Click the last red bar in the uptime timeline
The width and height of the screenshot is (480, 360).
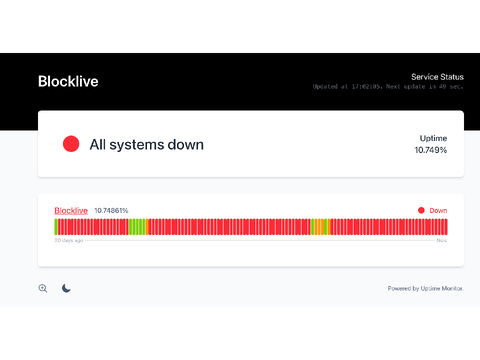(x=446, y=227)
